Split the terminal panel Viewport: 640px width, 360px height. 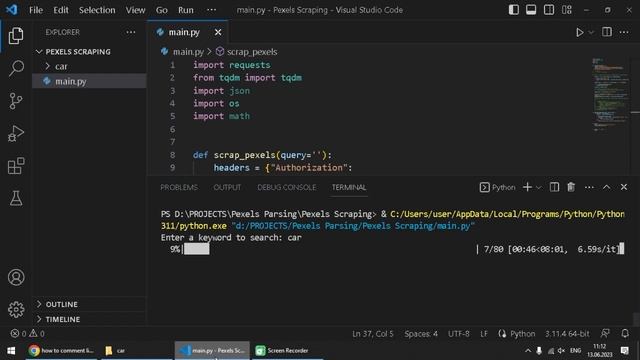point(554,187)
